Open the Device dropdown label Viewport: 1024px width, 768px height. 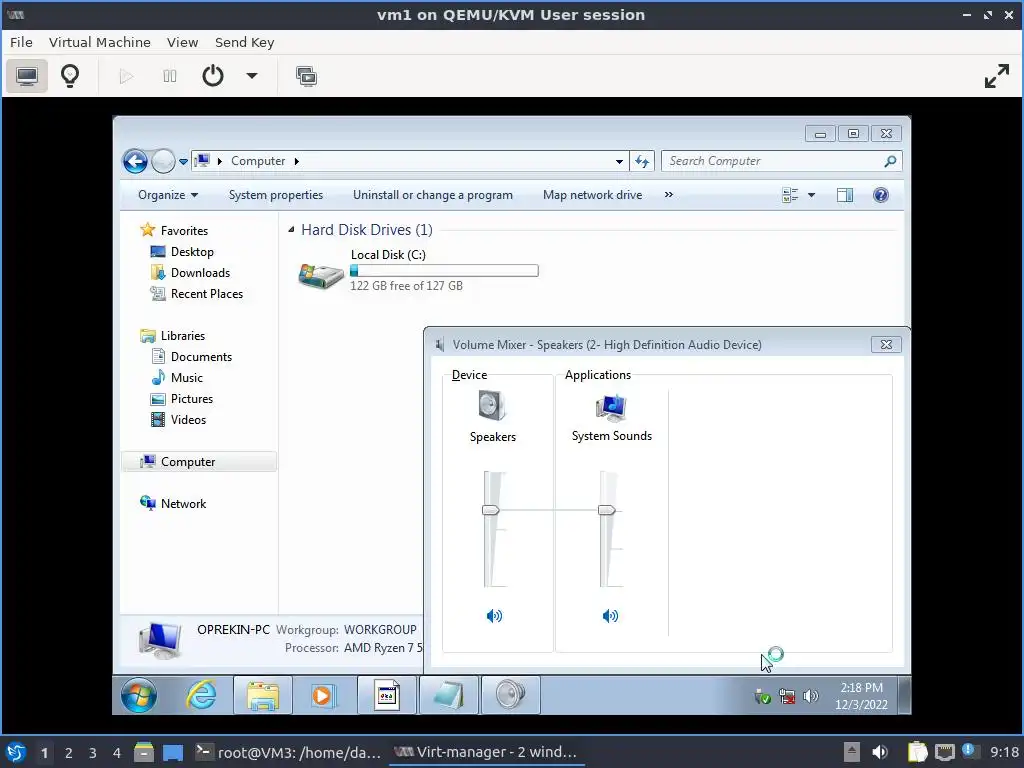(x=470, y=375)
